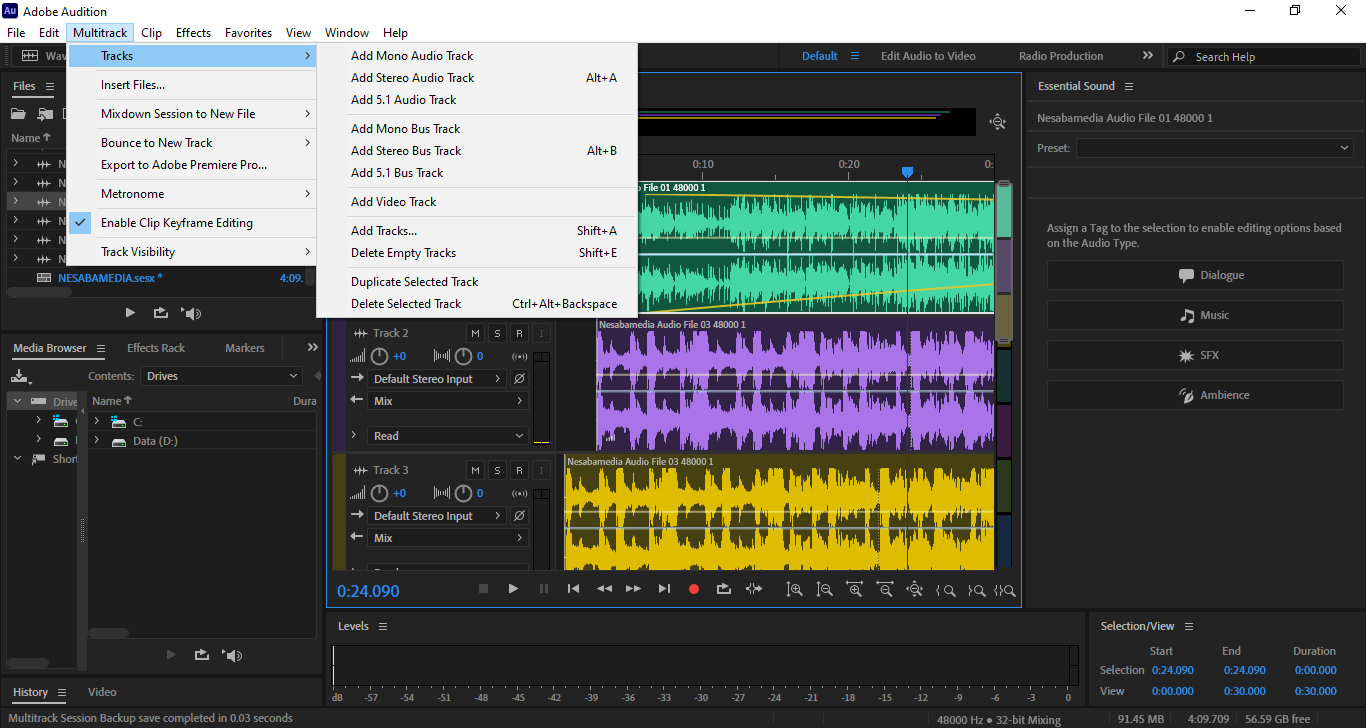This screenshot has width=1366, height=728.
Task: Adjust the Track 2 volume knob
Action: point(379,356)
